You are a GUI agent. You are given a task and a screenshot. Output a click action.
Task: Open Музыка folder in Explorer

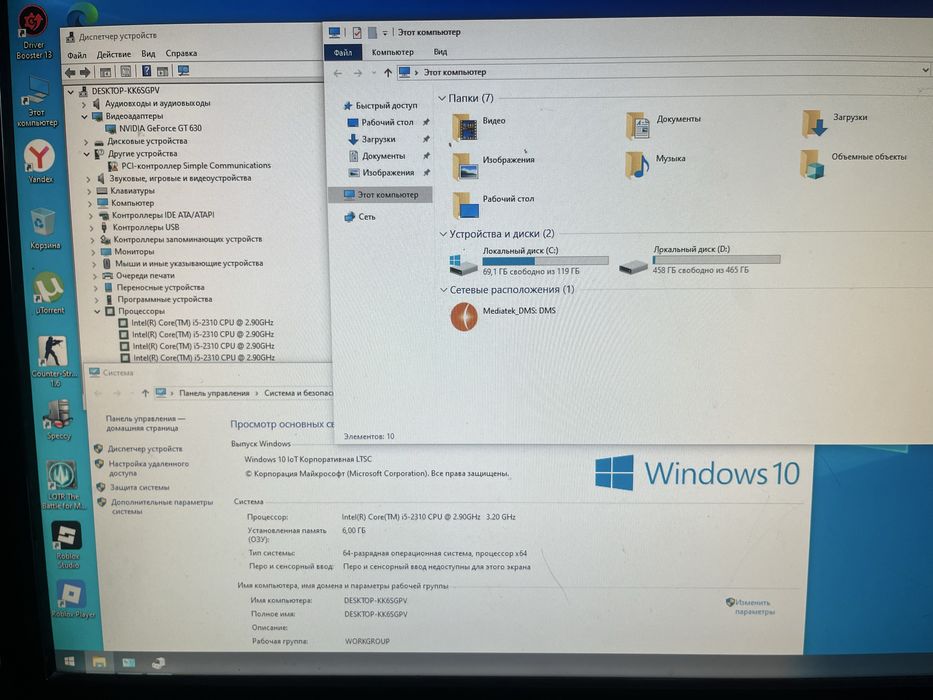tap(655, 164)
